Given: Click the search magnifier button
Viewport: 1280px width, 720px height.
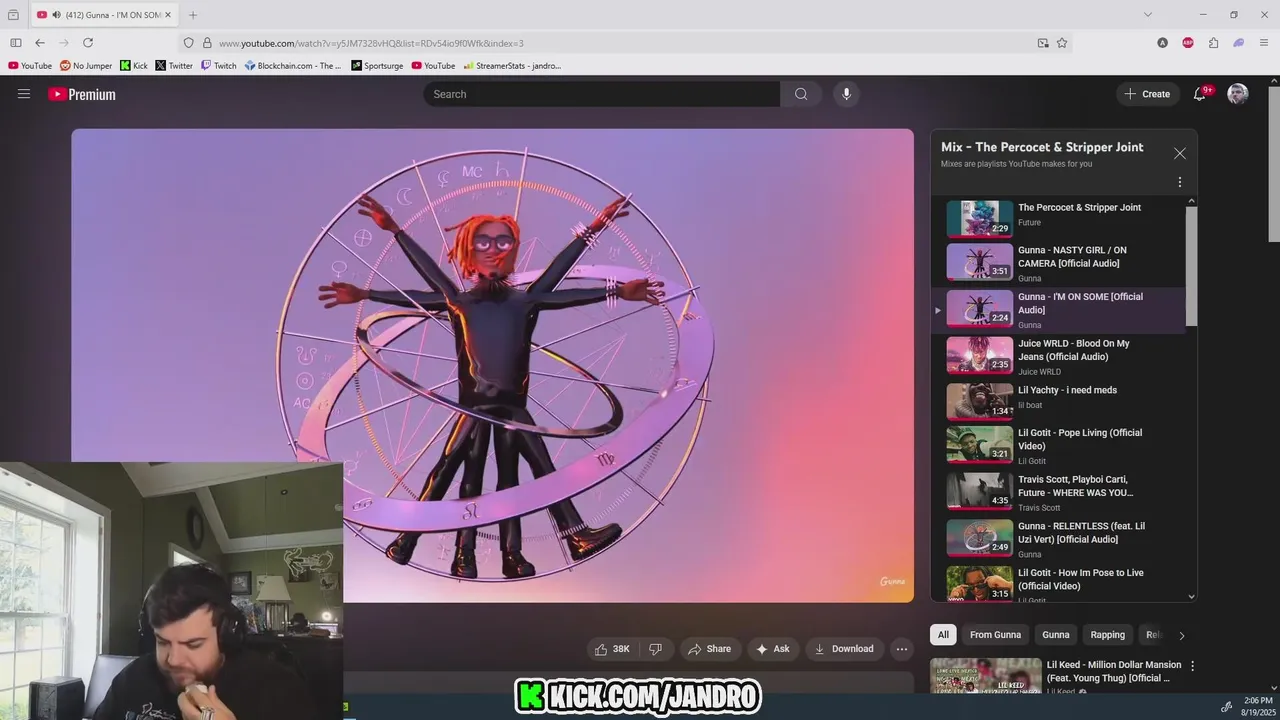Looking at the screenshot, I should (801, 94).
